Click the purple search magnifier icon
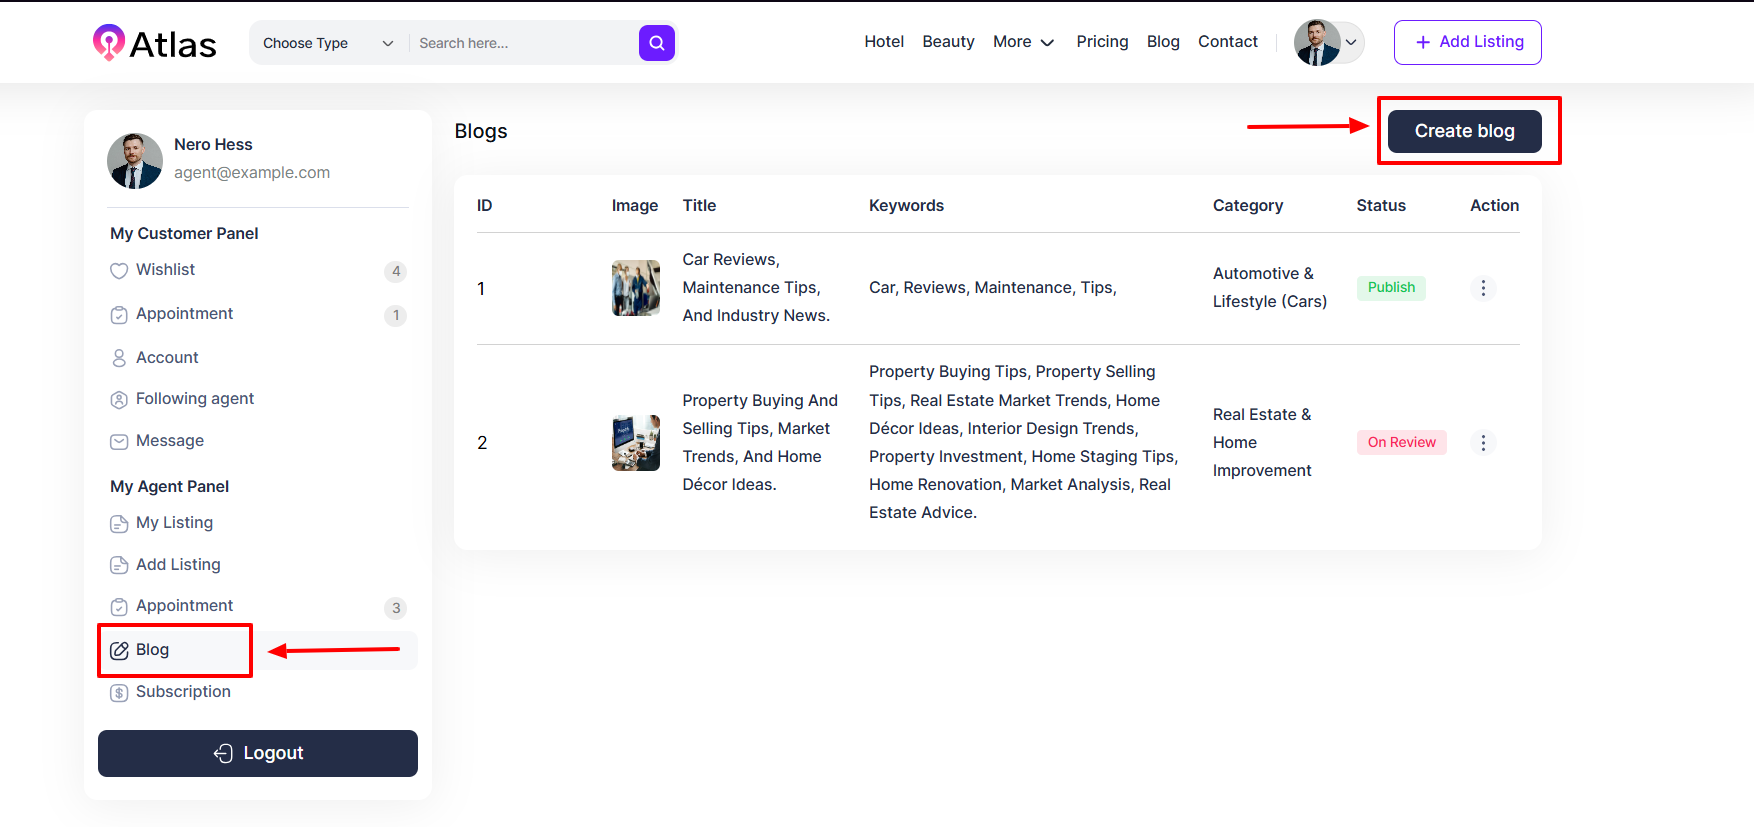1754x827 pixels. 656,43
